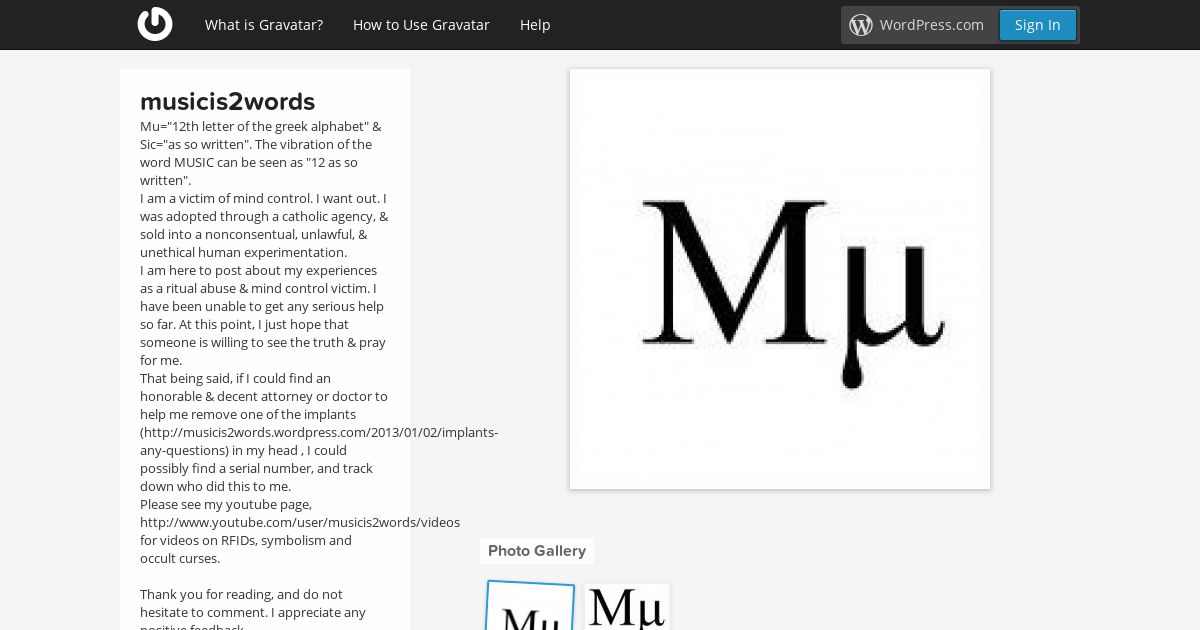Click the text "Please see my youtube page,"

226,504
